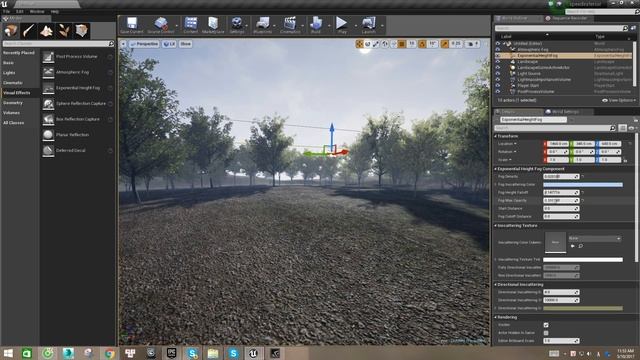Image resolution: width=640 pixels, height=360 pixels.
Task: Select the Box Reflection Capture item
Action: (77, 119)
